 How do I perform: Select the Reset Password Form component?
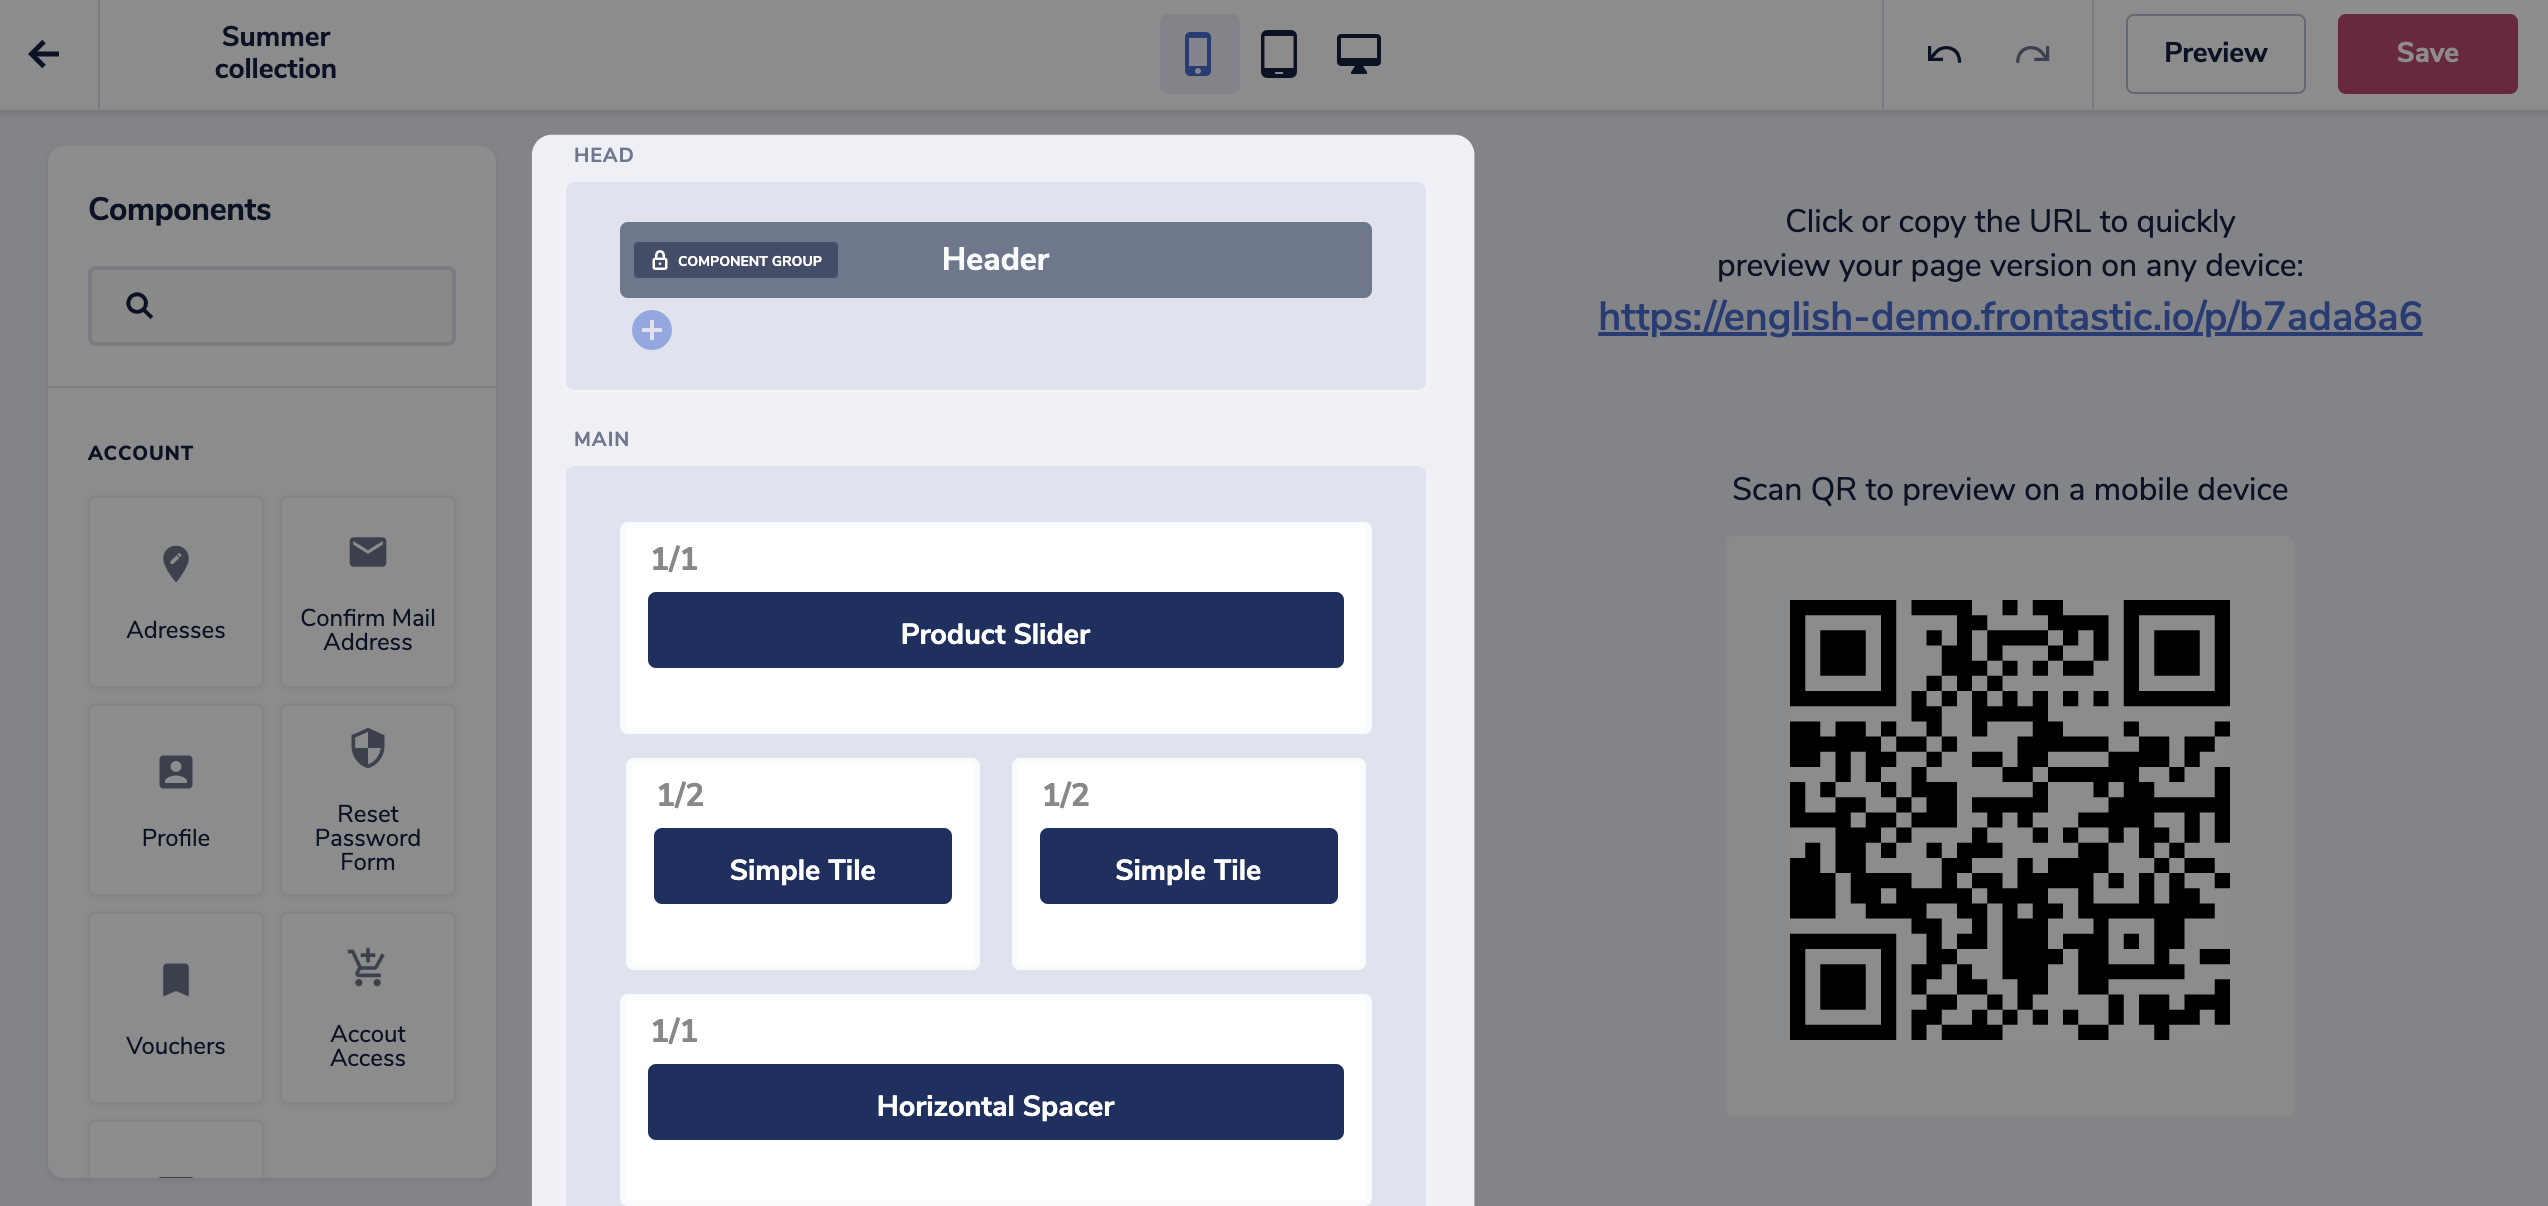tap(368, 799)
